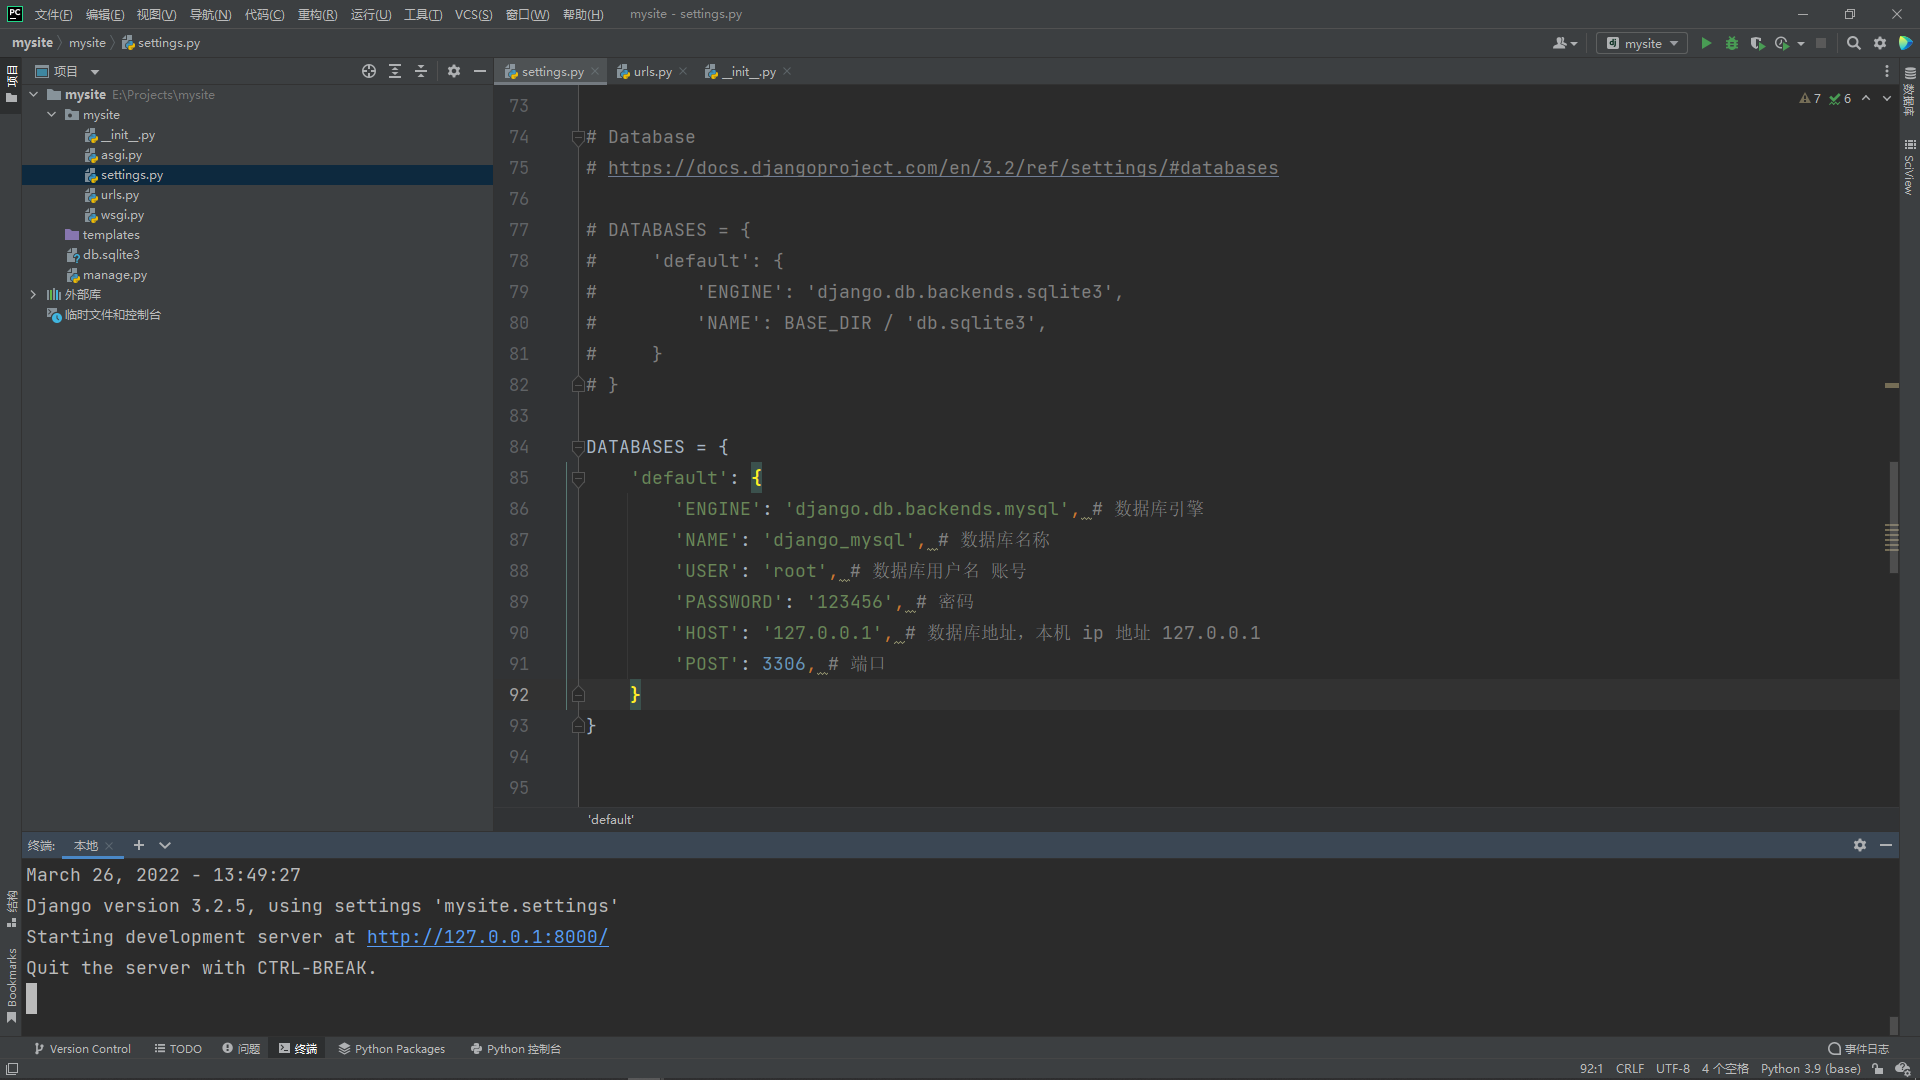Change the UTF-8 file encoding

tap(1672, 1068)
